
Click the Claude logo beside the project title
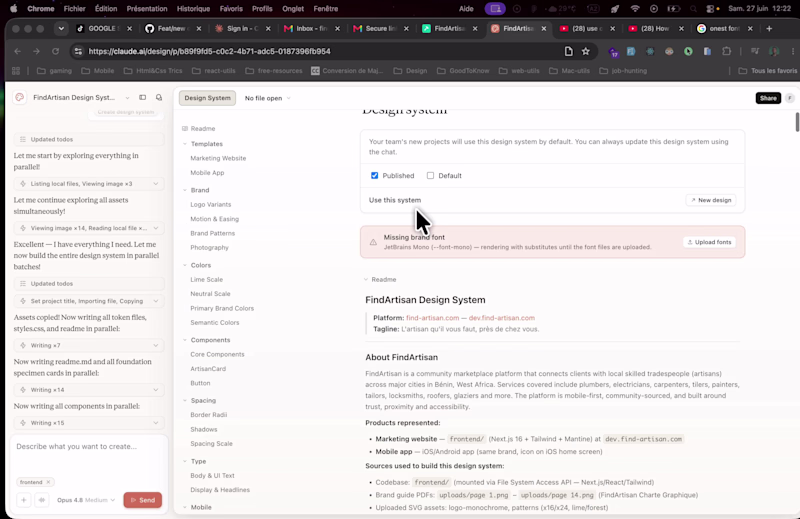coord(19,97)
